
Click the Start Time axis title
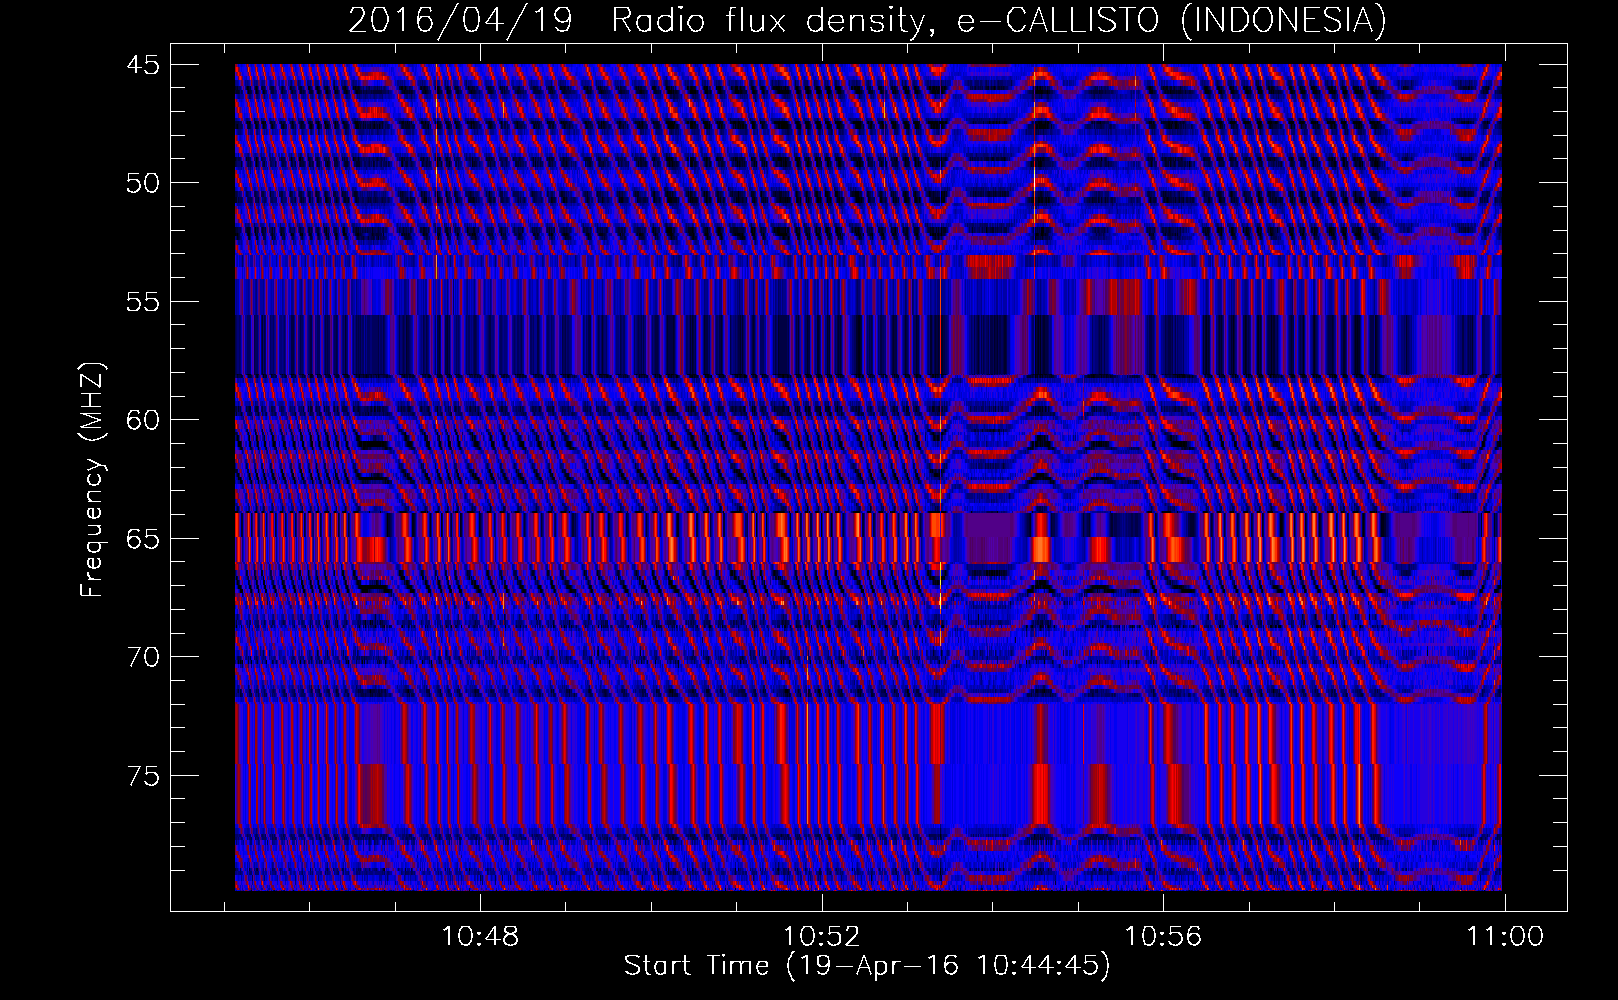(x=866, y=966)
